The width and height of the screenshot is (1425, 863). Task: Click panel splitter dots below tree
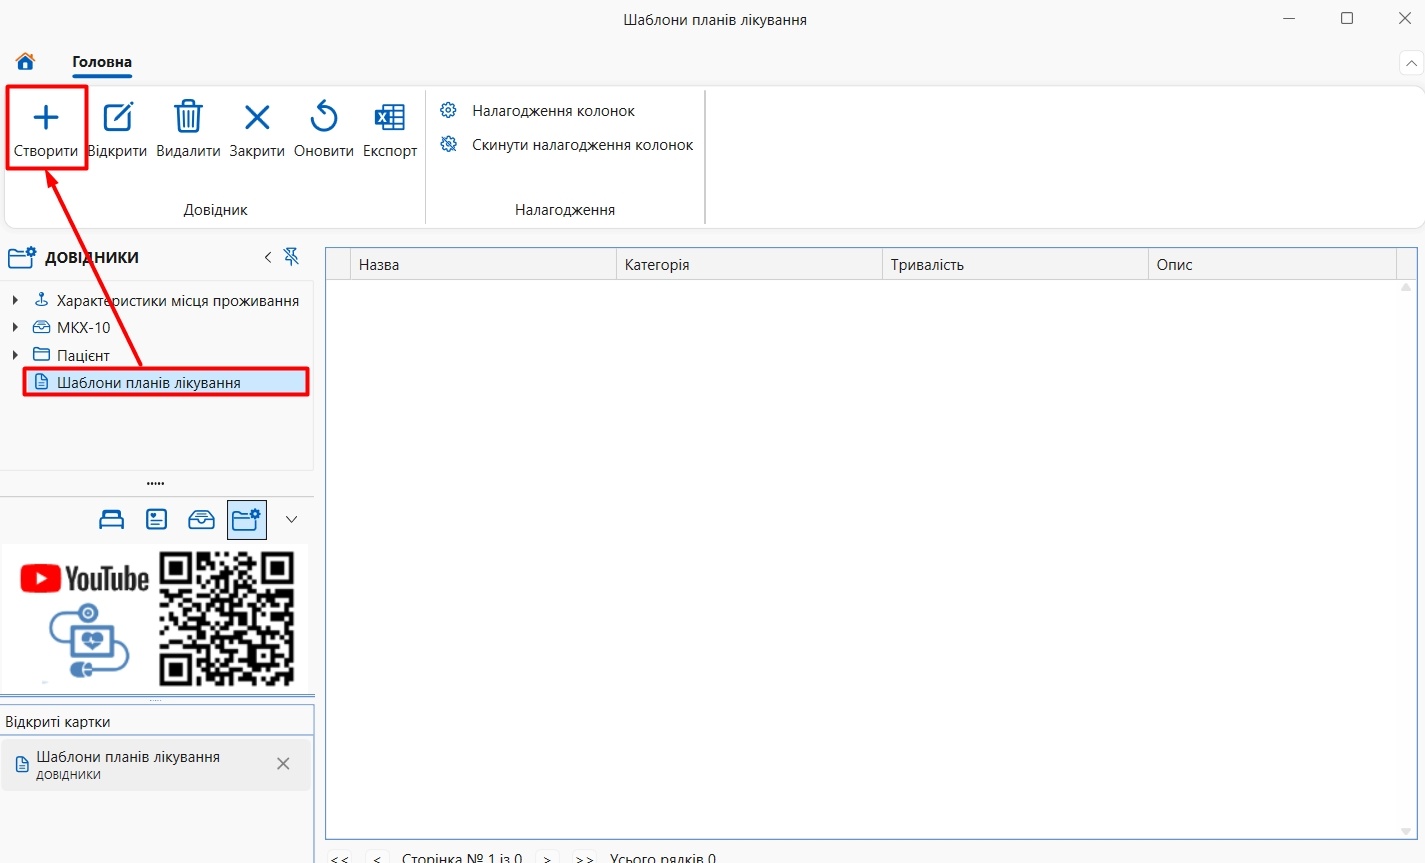coord(156,483)
